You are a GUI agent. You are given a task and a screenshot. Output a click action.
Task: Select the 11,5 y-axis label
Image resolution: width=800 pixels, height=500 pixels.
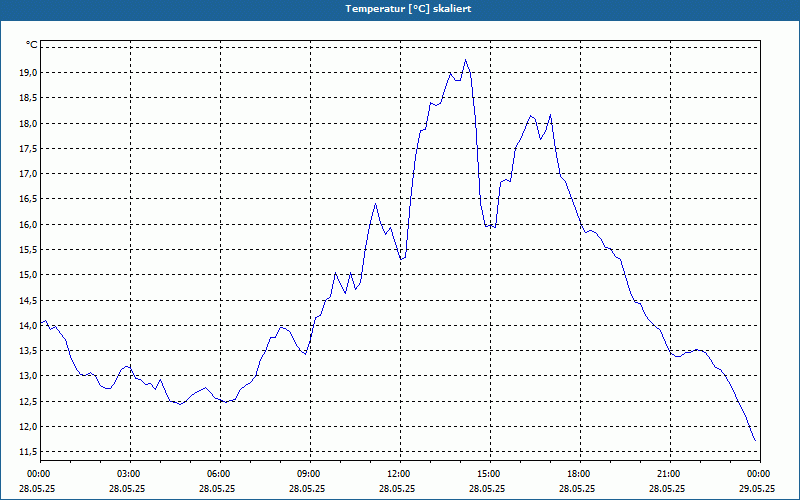(x=29, y=452)
